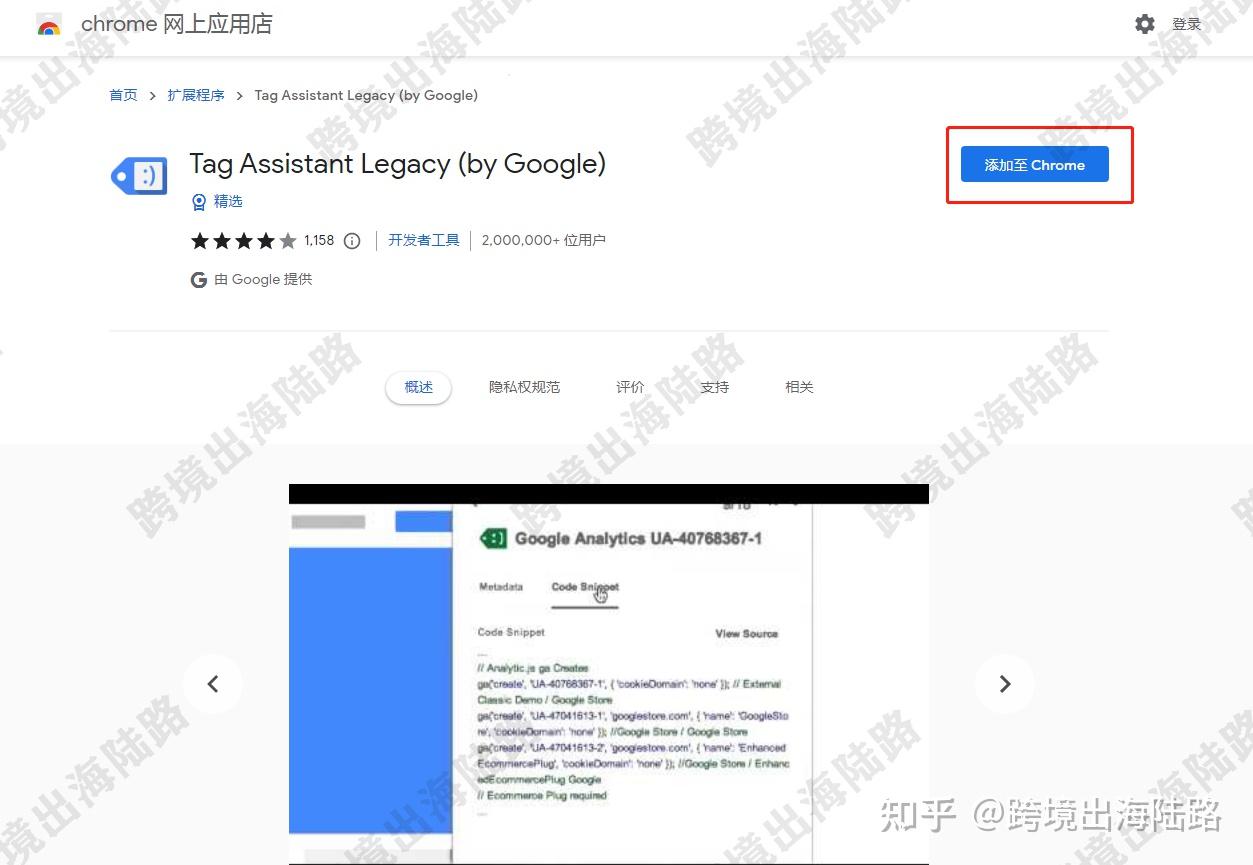Click the Chrome Web Store rainbow logo
Screen dimensions: 1253x865
click(49, 26)
